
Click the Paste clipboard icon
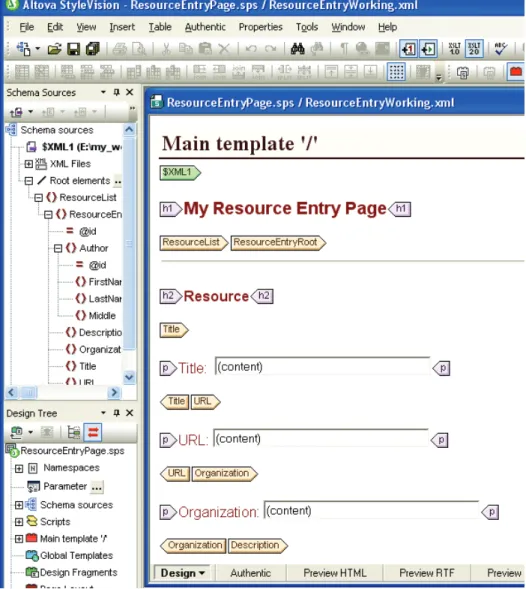tap(205, 49)
